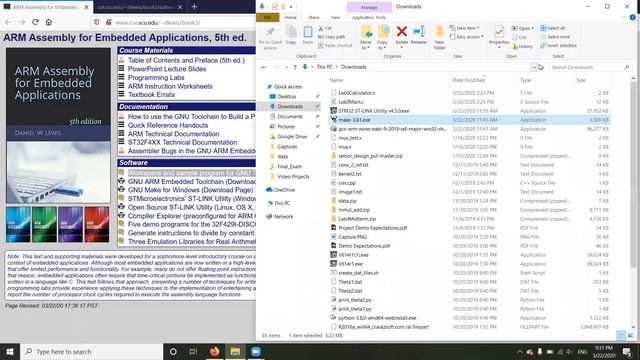Viewport: 640px width, 360px height.
Task: Open the Explorer help icon
Action: [632, 18]
